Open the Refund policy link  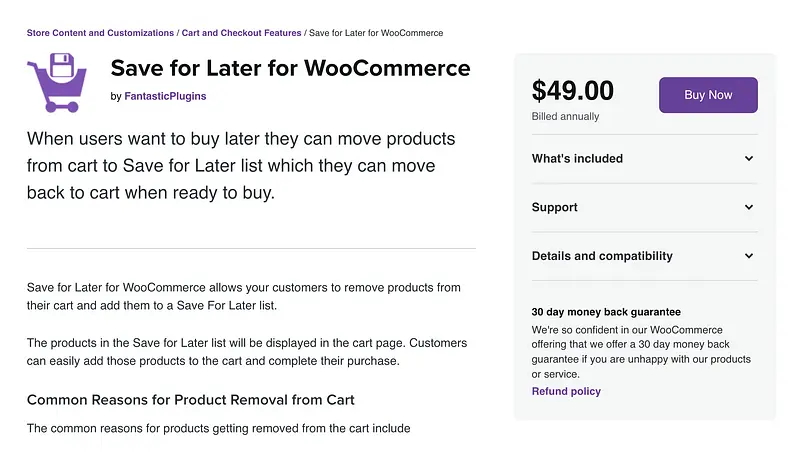pos(566,391)
